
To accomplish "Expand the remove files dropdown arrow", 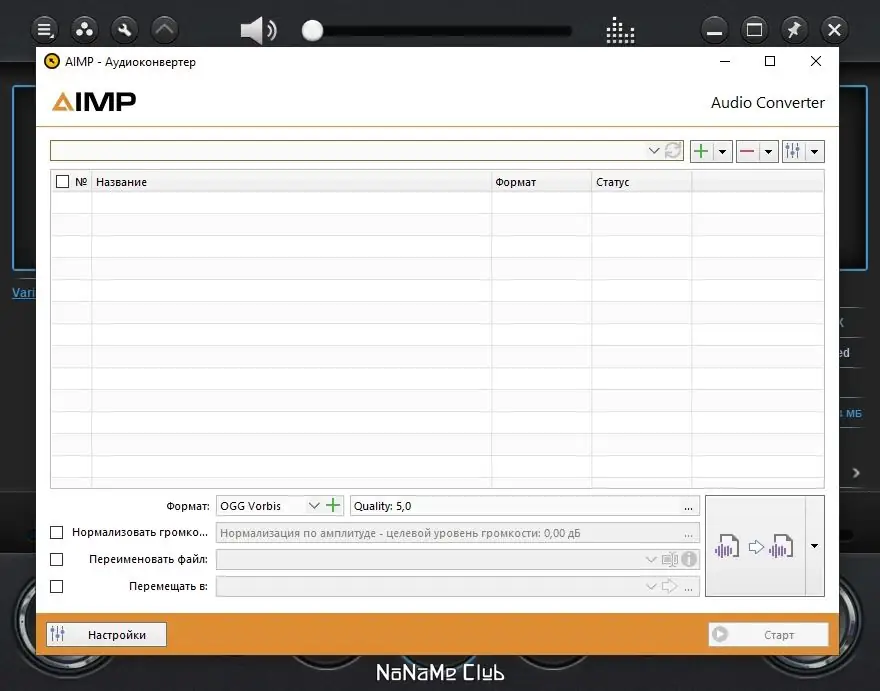I will tap(768, 151).
